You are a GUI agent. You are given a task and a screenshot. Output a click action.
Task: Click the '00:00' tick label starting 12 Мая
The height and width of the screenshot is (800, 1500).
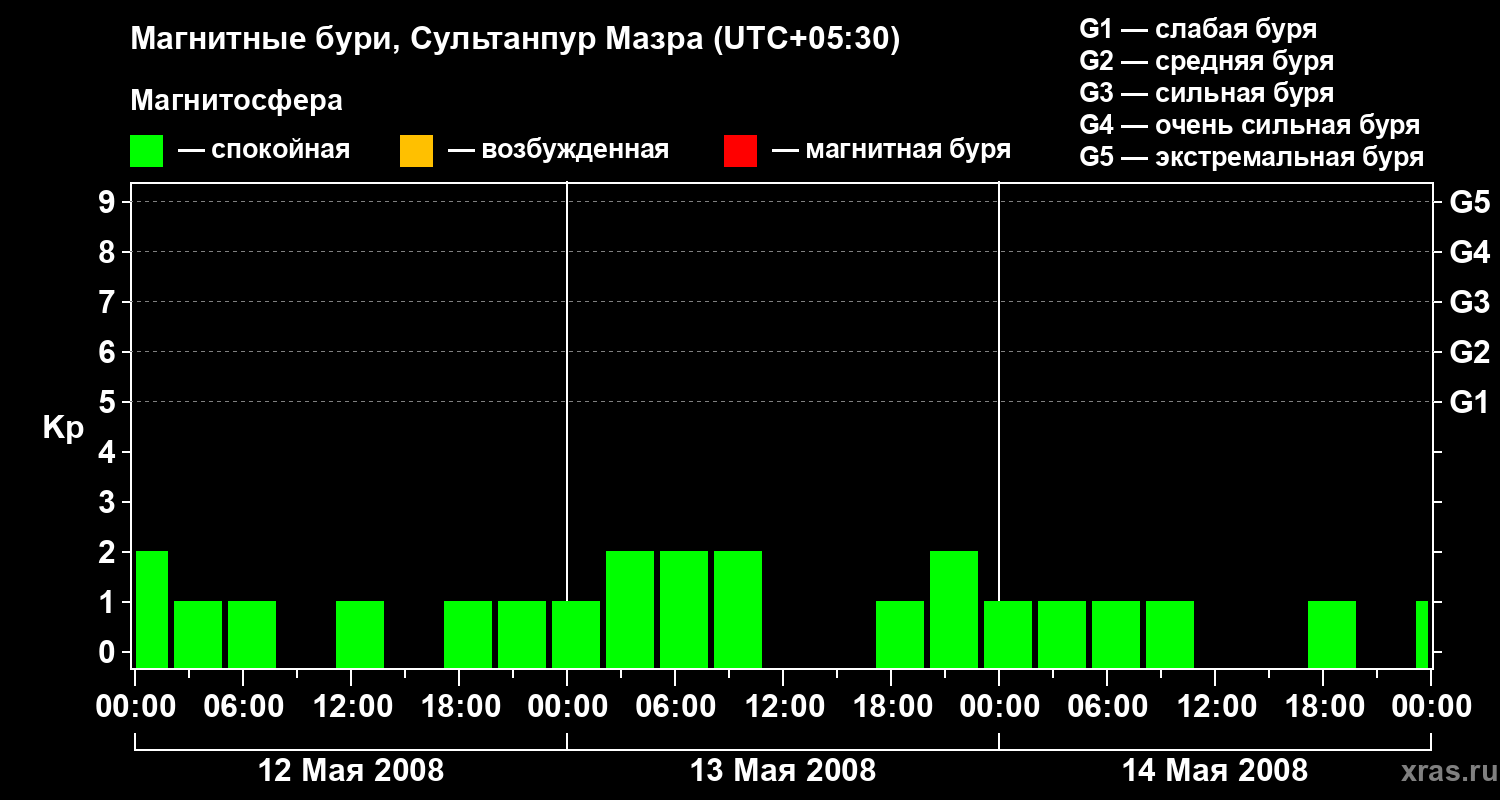135,707
